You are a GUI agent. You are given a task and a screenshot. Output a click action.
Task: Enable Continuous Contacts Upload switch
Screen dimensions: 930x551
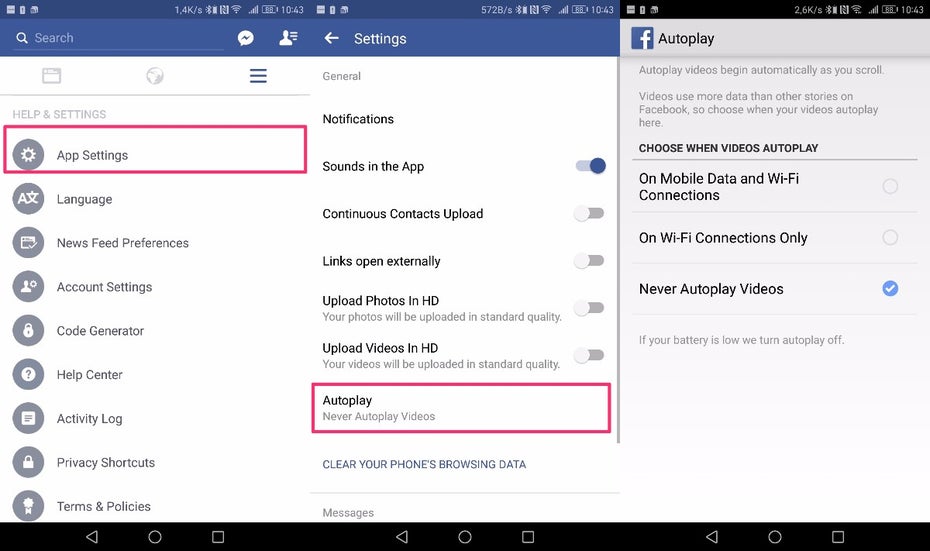(x=589, y=214)
